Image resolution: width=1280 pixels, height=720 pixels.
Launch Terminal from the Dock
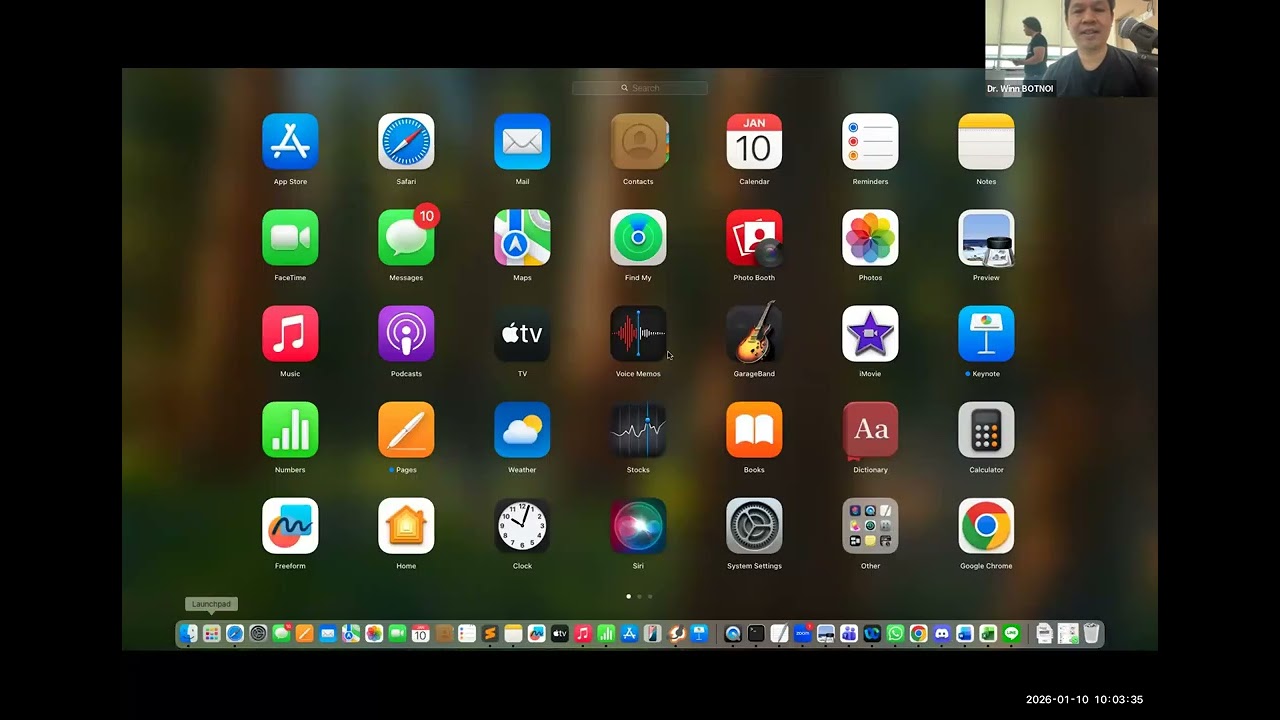coord(756,633)
